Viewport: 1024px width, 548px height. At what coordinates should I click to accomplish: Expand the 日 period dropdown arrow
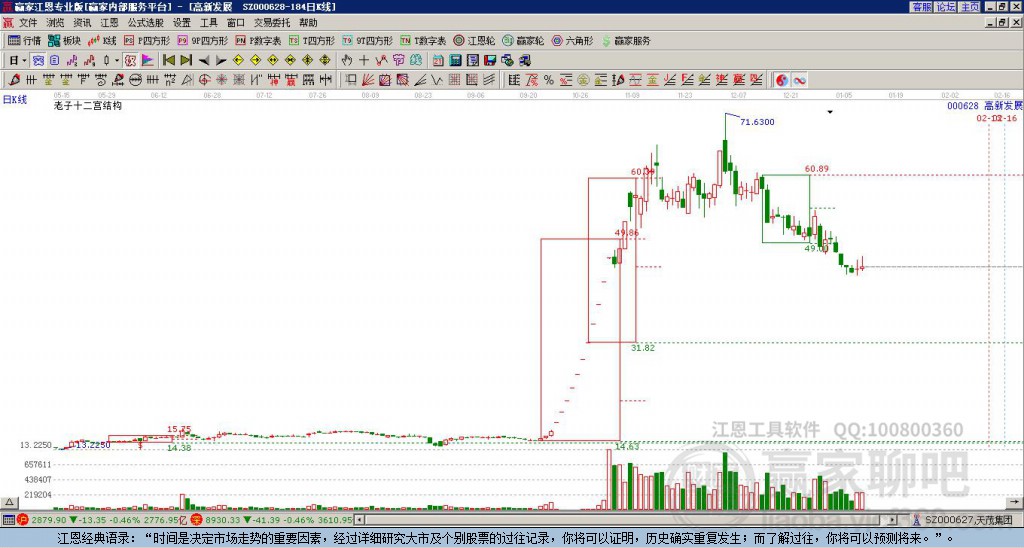(24, 61)
